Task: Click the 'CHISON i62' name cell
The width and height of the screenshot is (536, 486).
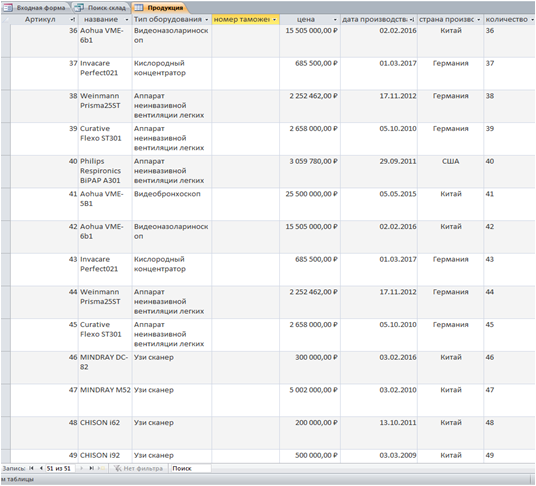Action: (105, 433)
